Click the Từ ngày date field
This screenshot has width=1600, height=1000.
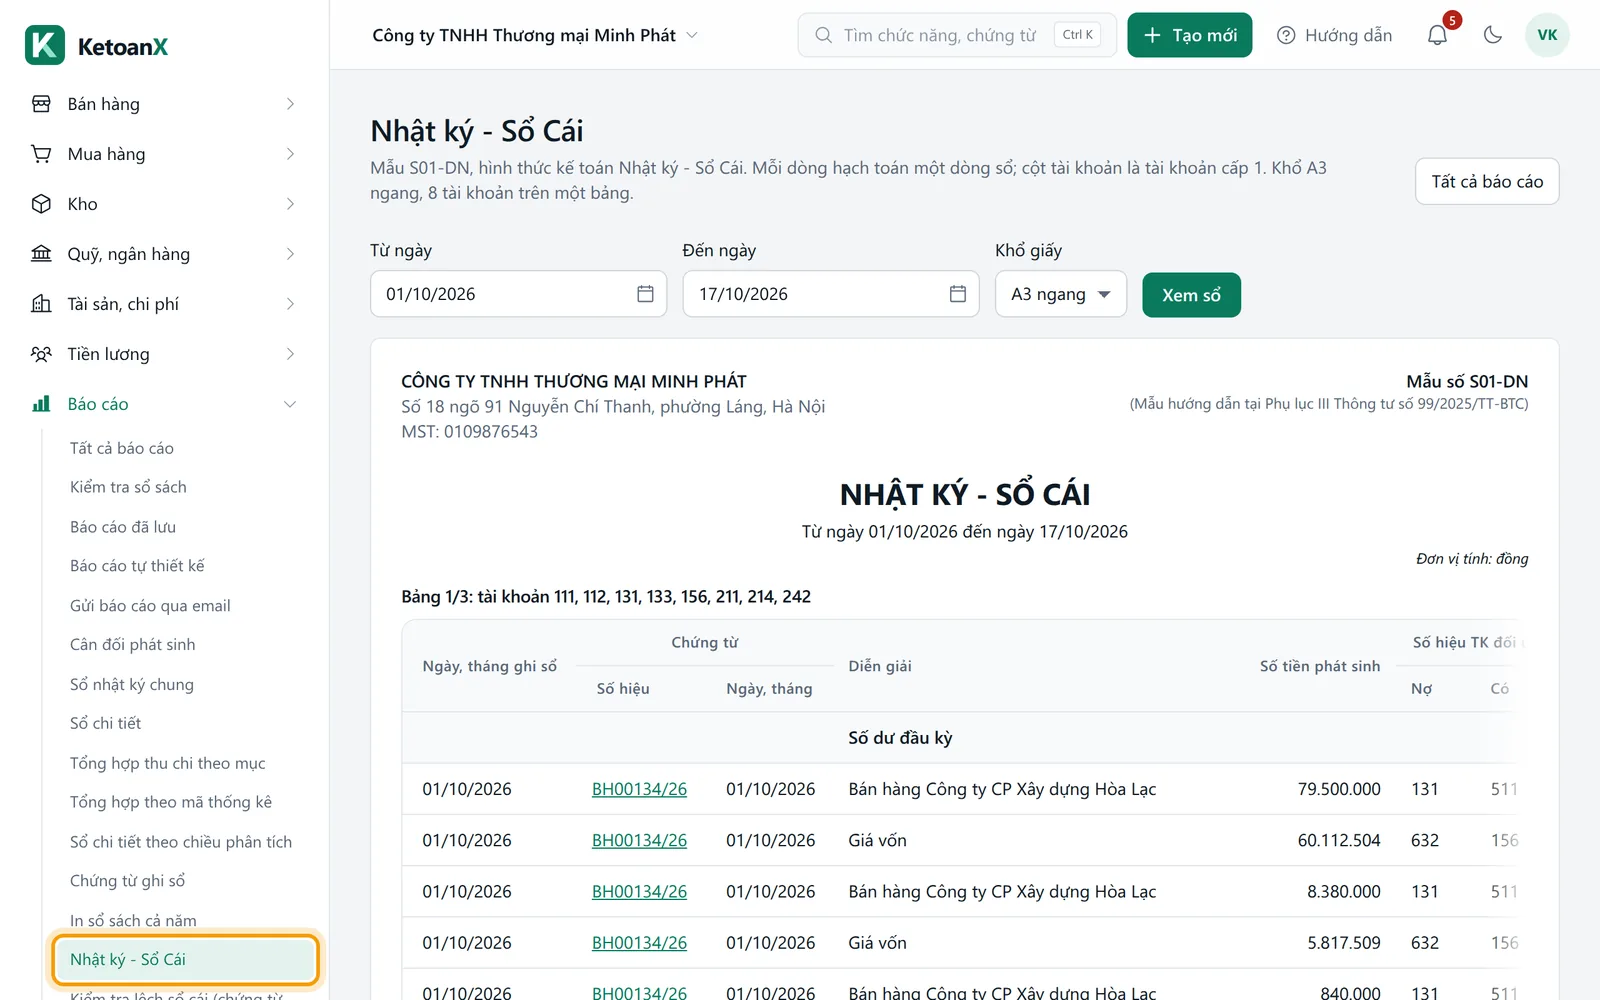[x=518, y=294]
